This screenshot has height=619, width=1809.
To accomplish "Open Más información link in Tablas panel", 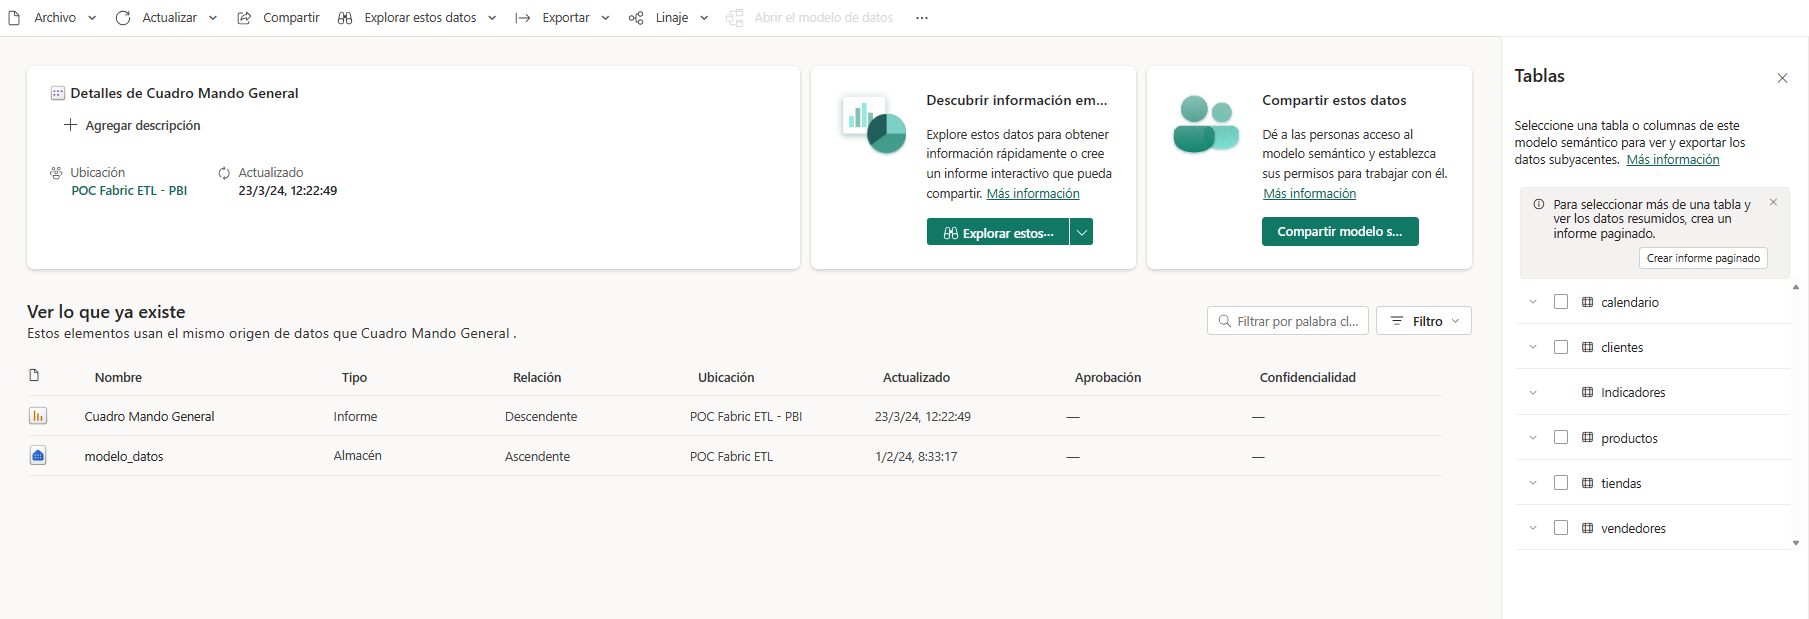I will point(1673,160).
